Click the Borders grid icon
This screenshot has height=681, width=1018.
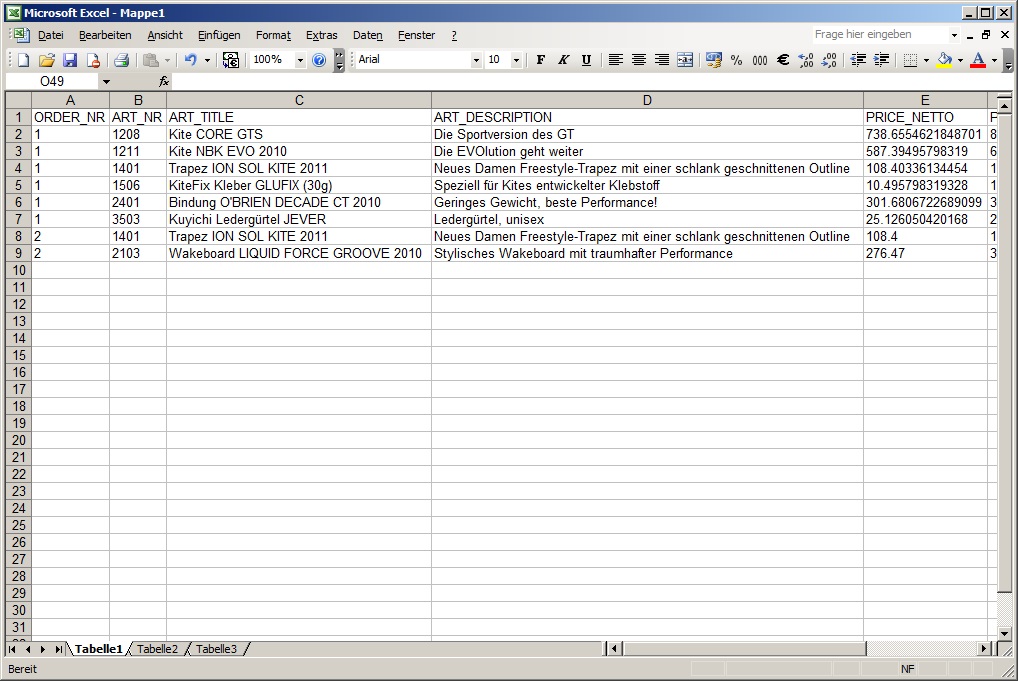tap(910, 60)
